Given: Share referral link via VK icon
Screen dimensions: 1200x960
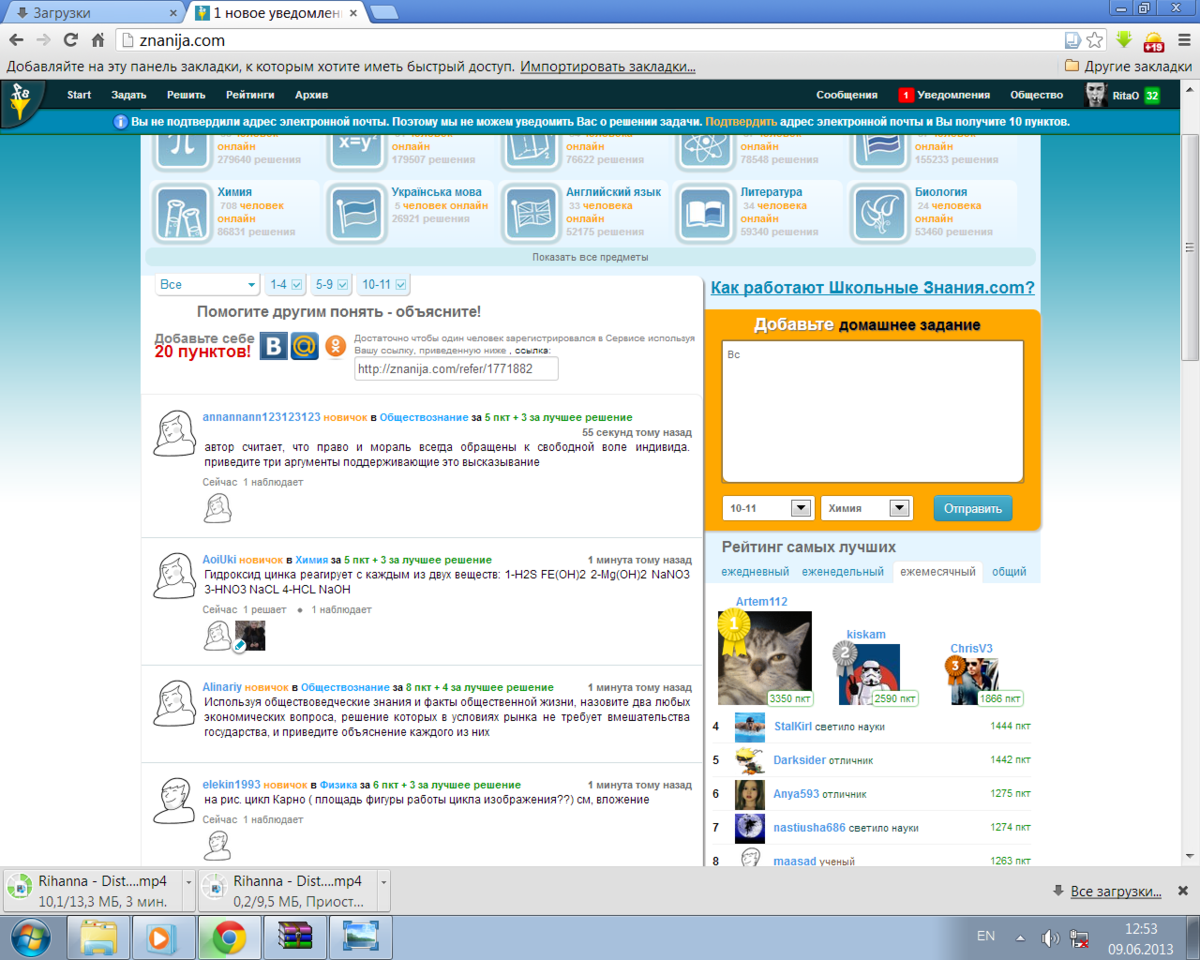Looking at the screenshot, I should 273,346.
